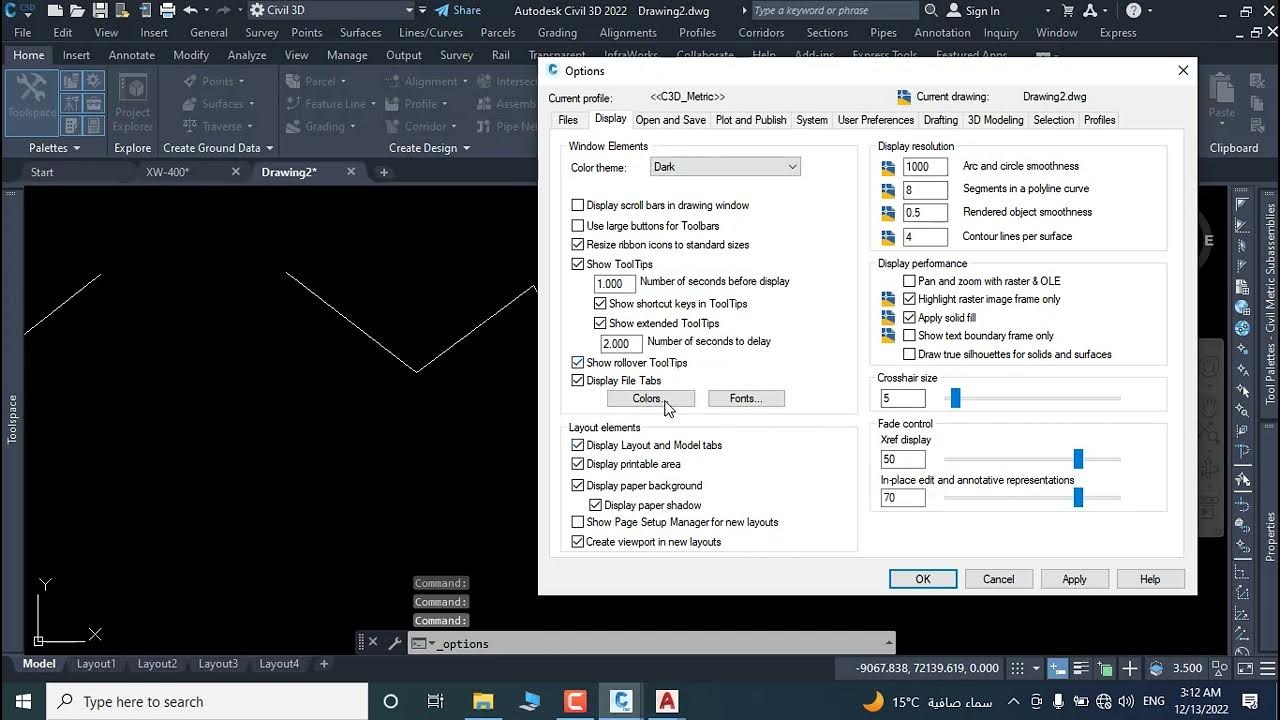
Task: Click the Xref display fade slider handle
Action: tap(1078, 459)
